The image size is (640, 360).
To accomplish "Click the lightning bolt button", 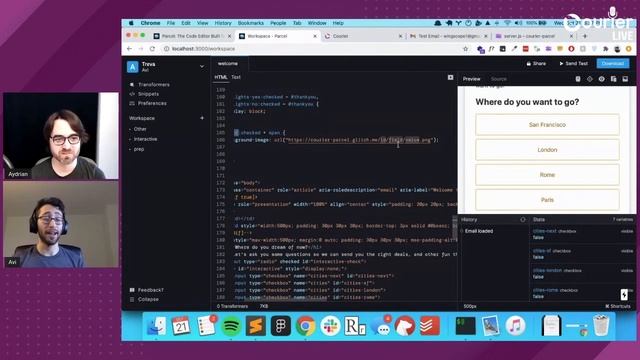I will tap(624, 294).
